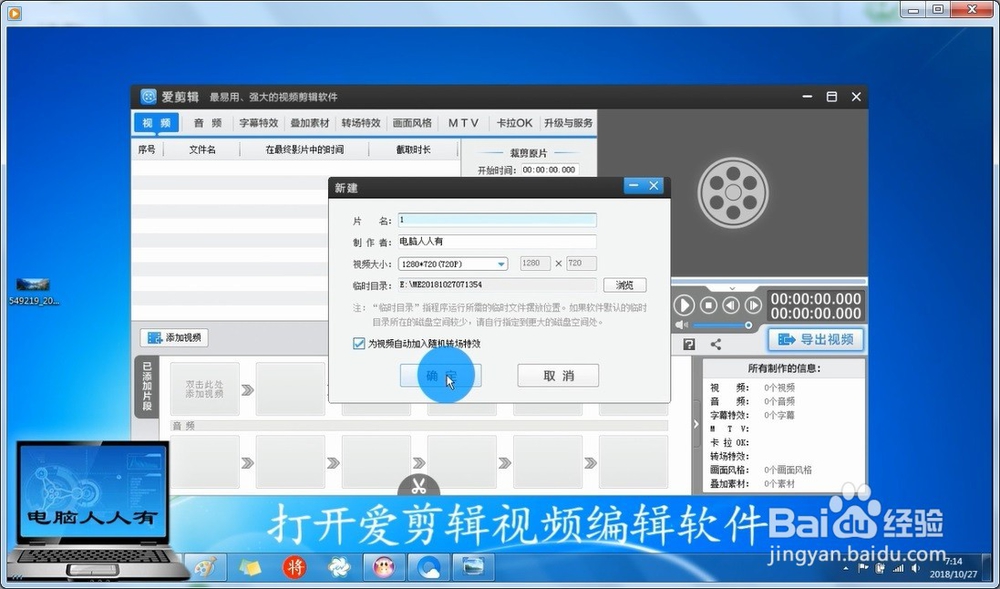The height and width of the screenshot is (589, 1000).
Task: Open the 视频大小 resolution dropdown
Action: pyautogui.click(x=453, y=263)
